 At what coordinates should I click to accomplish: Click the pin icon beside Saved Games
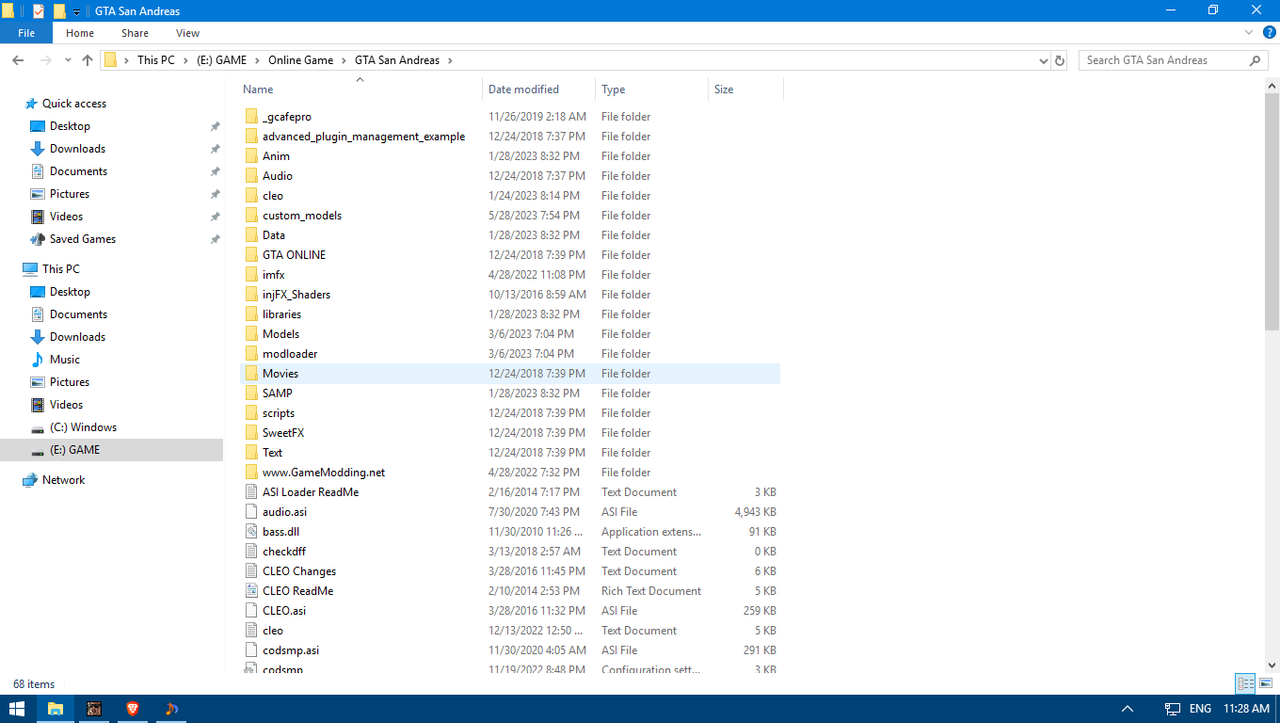click(x=215, y=239)
